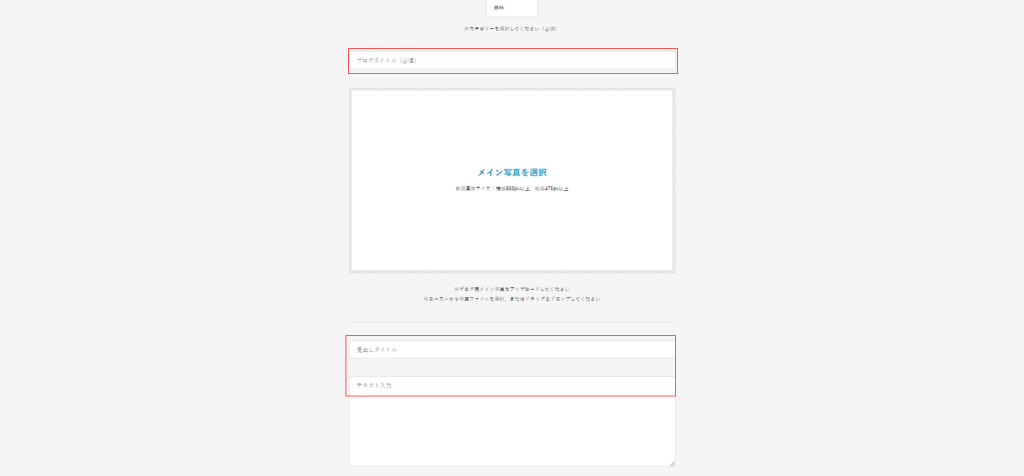Click the blog main photo upload instruction

tap(511, 289)
